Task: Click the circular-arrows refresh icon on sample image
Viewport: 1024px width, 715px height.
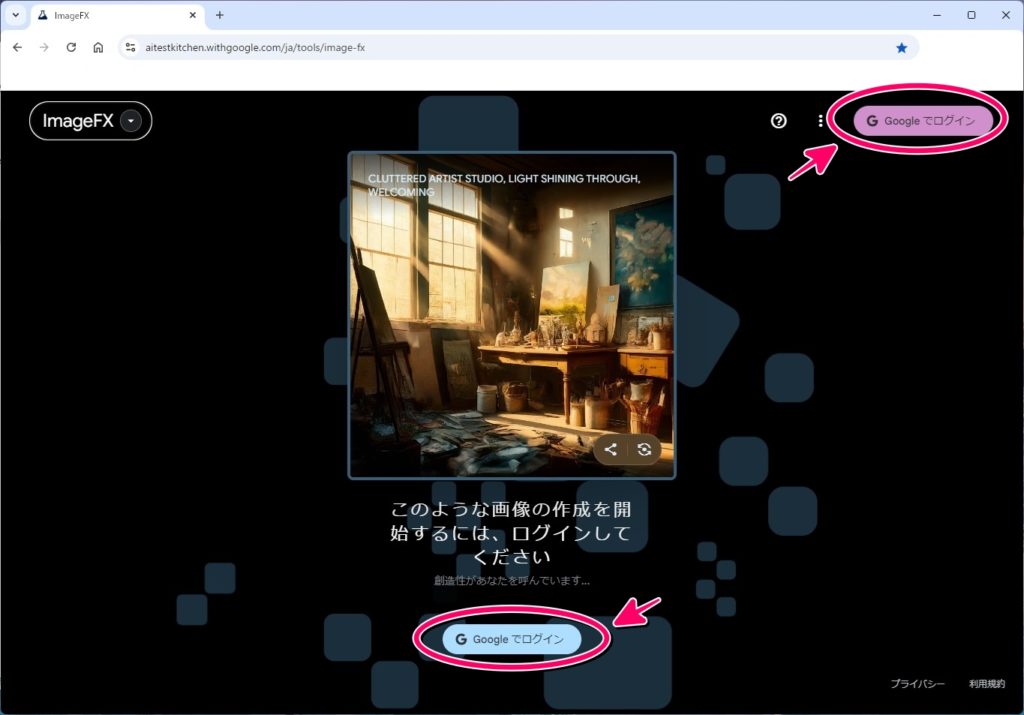Action: coord(644,450)
